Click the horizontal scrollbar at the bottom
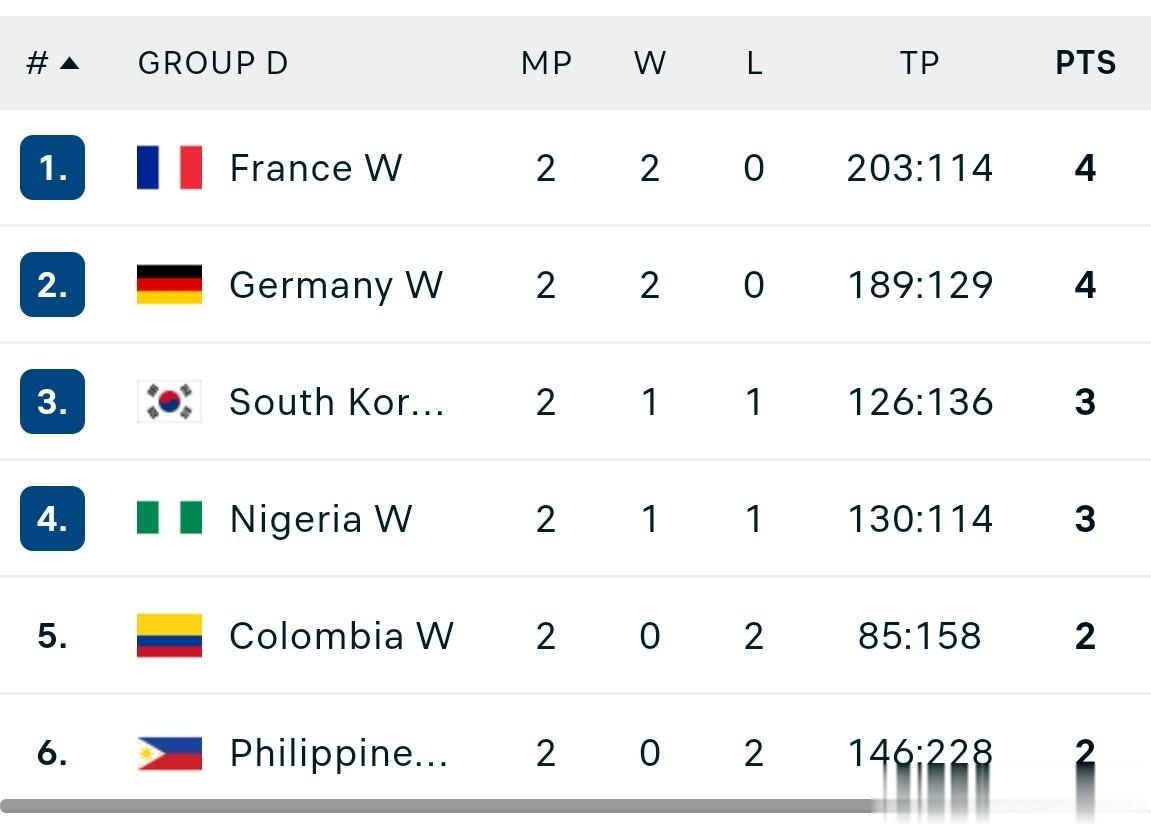Screen dimensions: 1151x834 pos(440,805)
